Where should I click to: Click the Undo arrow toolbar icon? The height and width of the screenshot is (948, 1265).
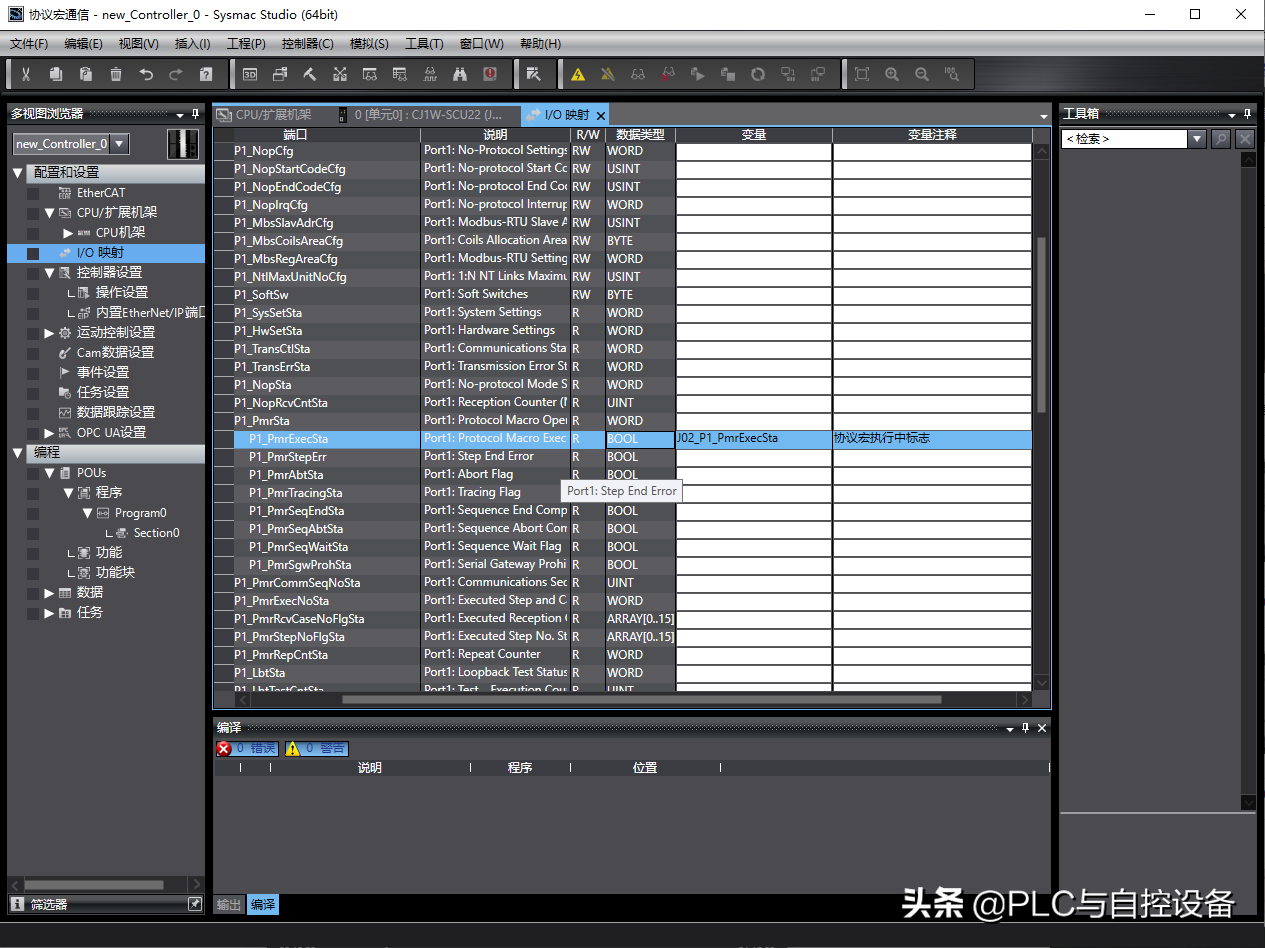tap(146, 74)
